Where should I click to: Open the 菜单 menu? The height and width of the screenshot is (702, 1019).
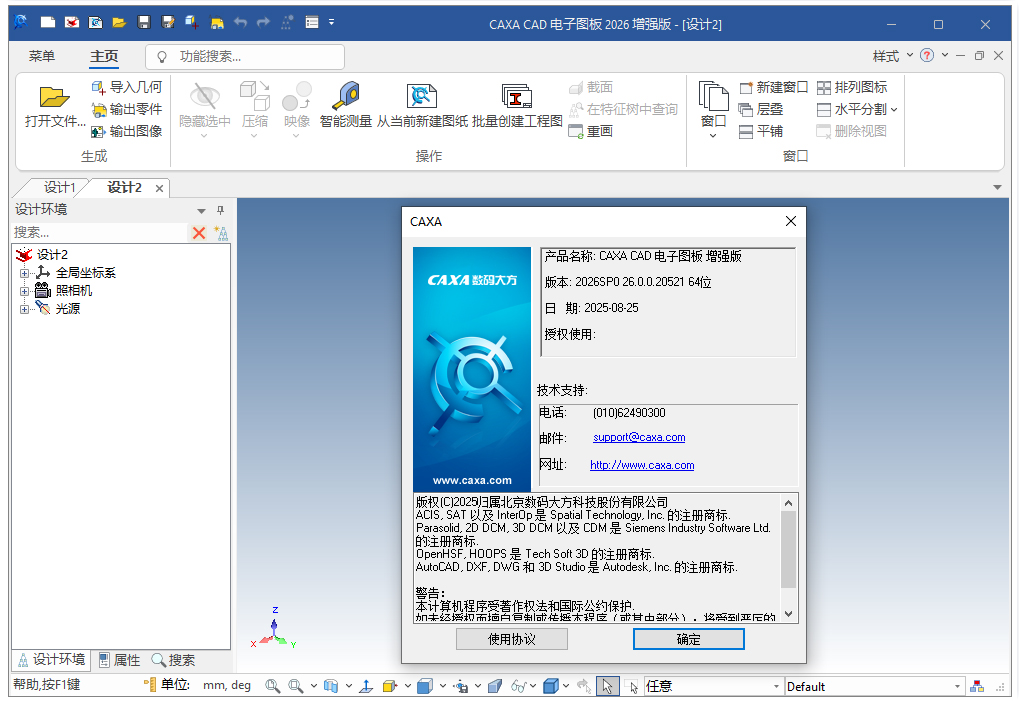point(41,56)
